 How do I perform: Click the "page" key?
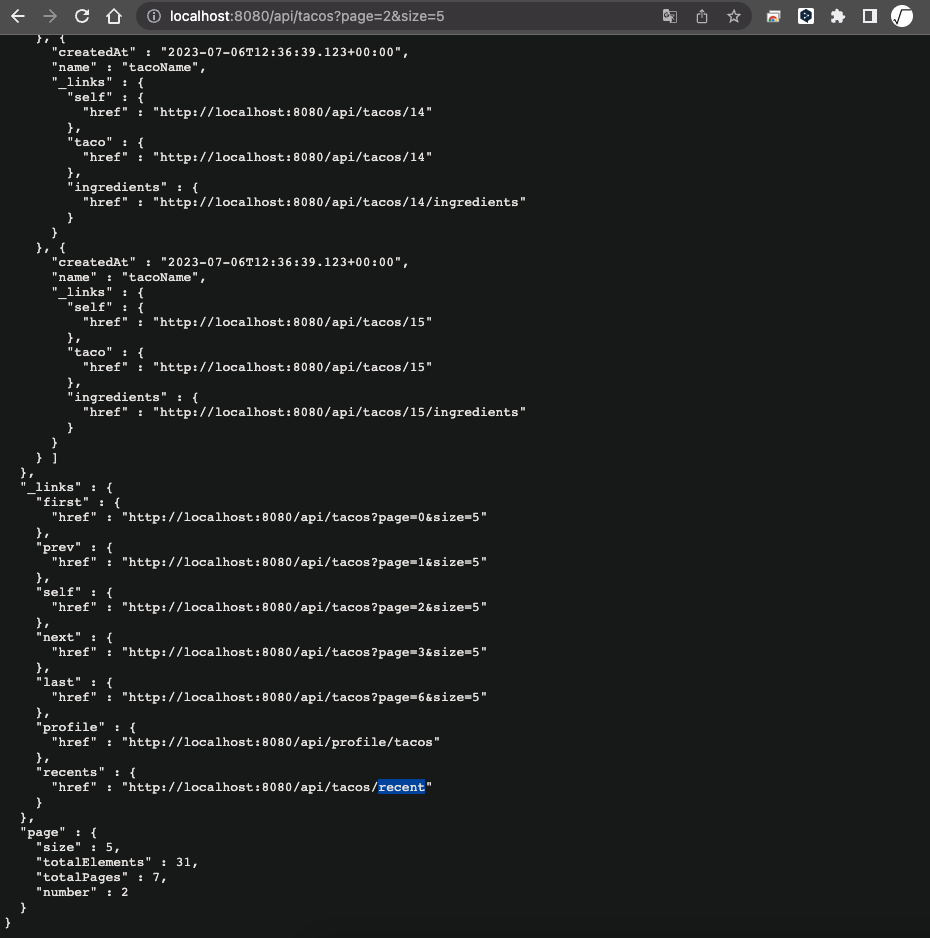pyautogui.click(x=42, y=832)
